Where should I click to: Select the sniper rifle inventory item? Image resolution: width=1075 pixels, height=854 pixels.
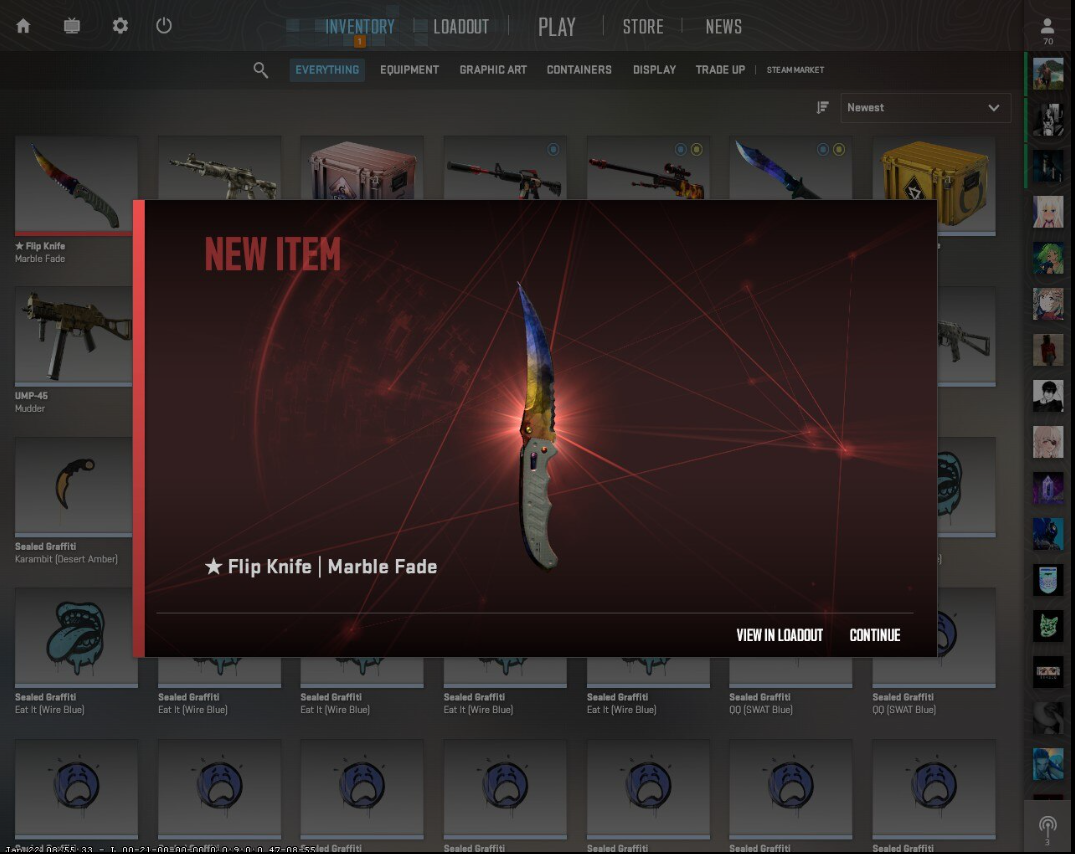click(x=648, y=169)
